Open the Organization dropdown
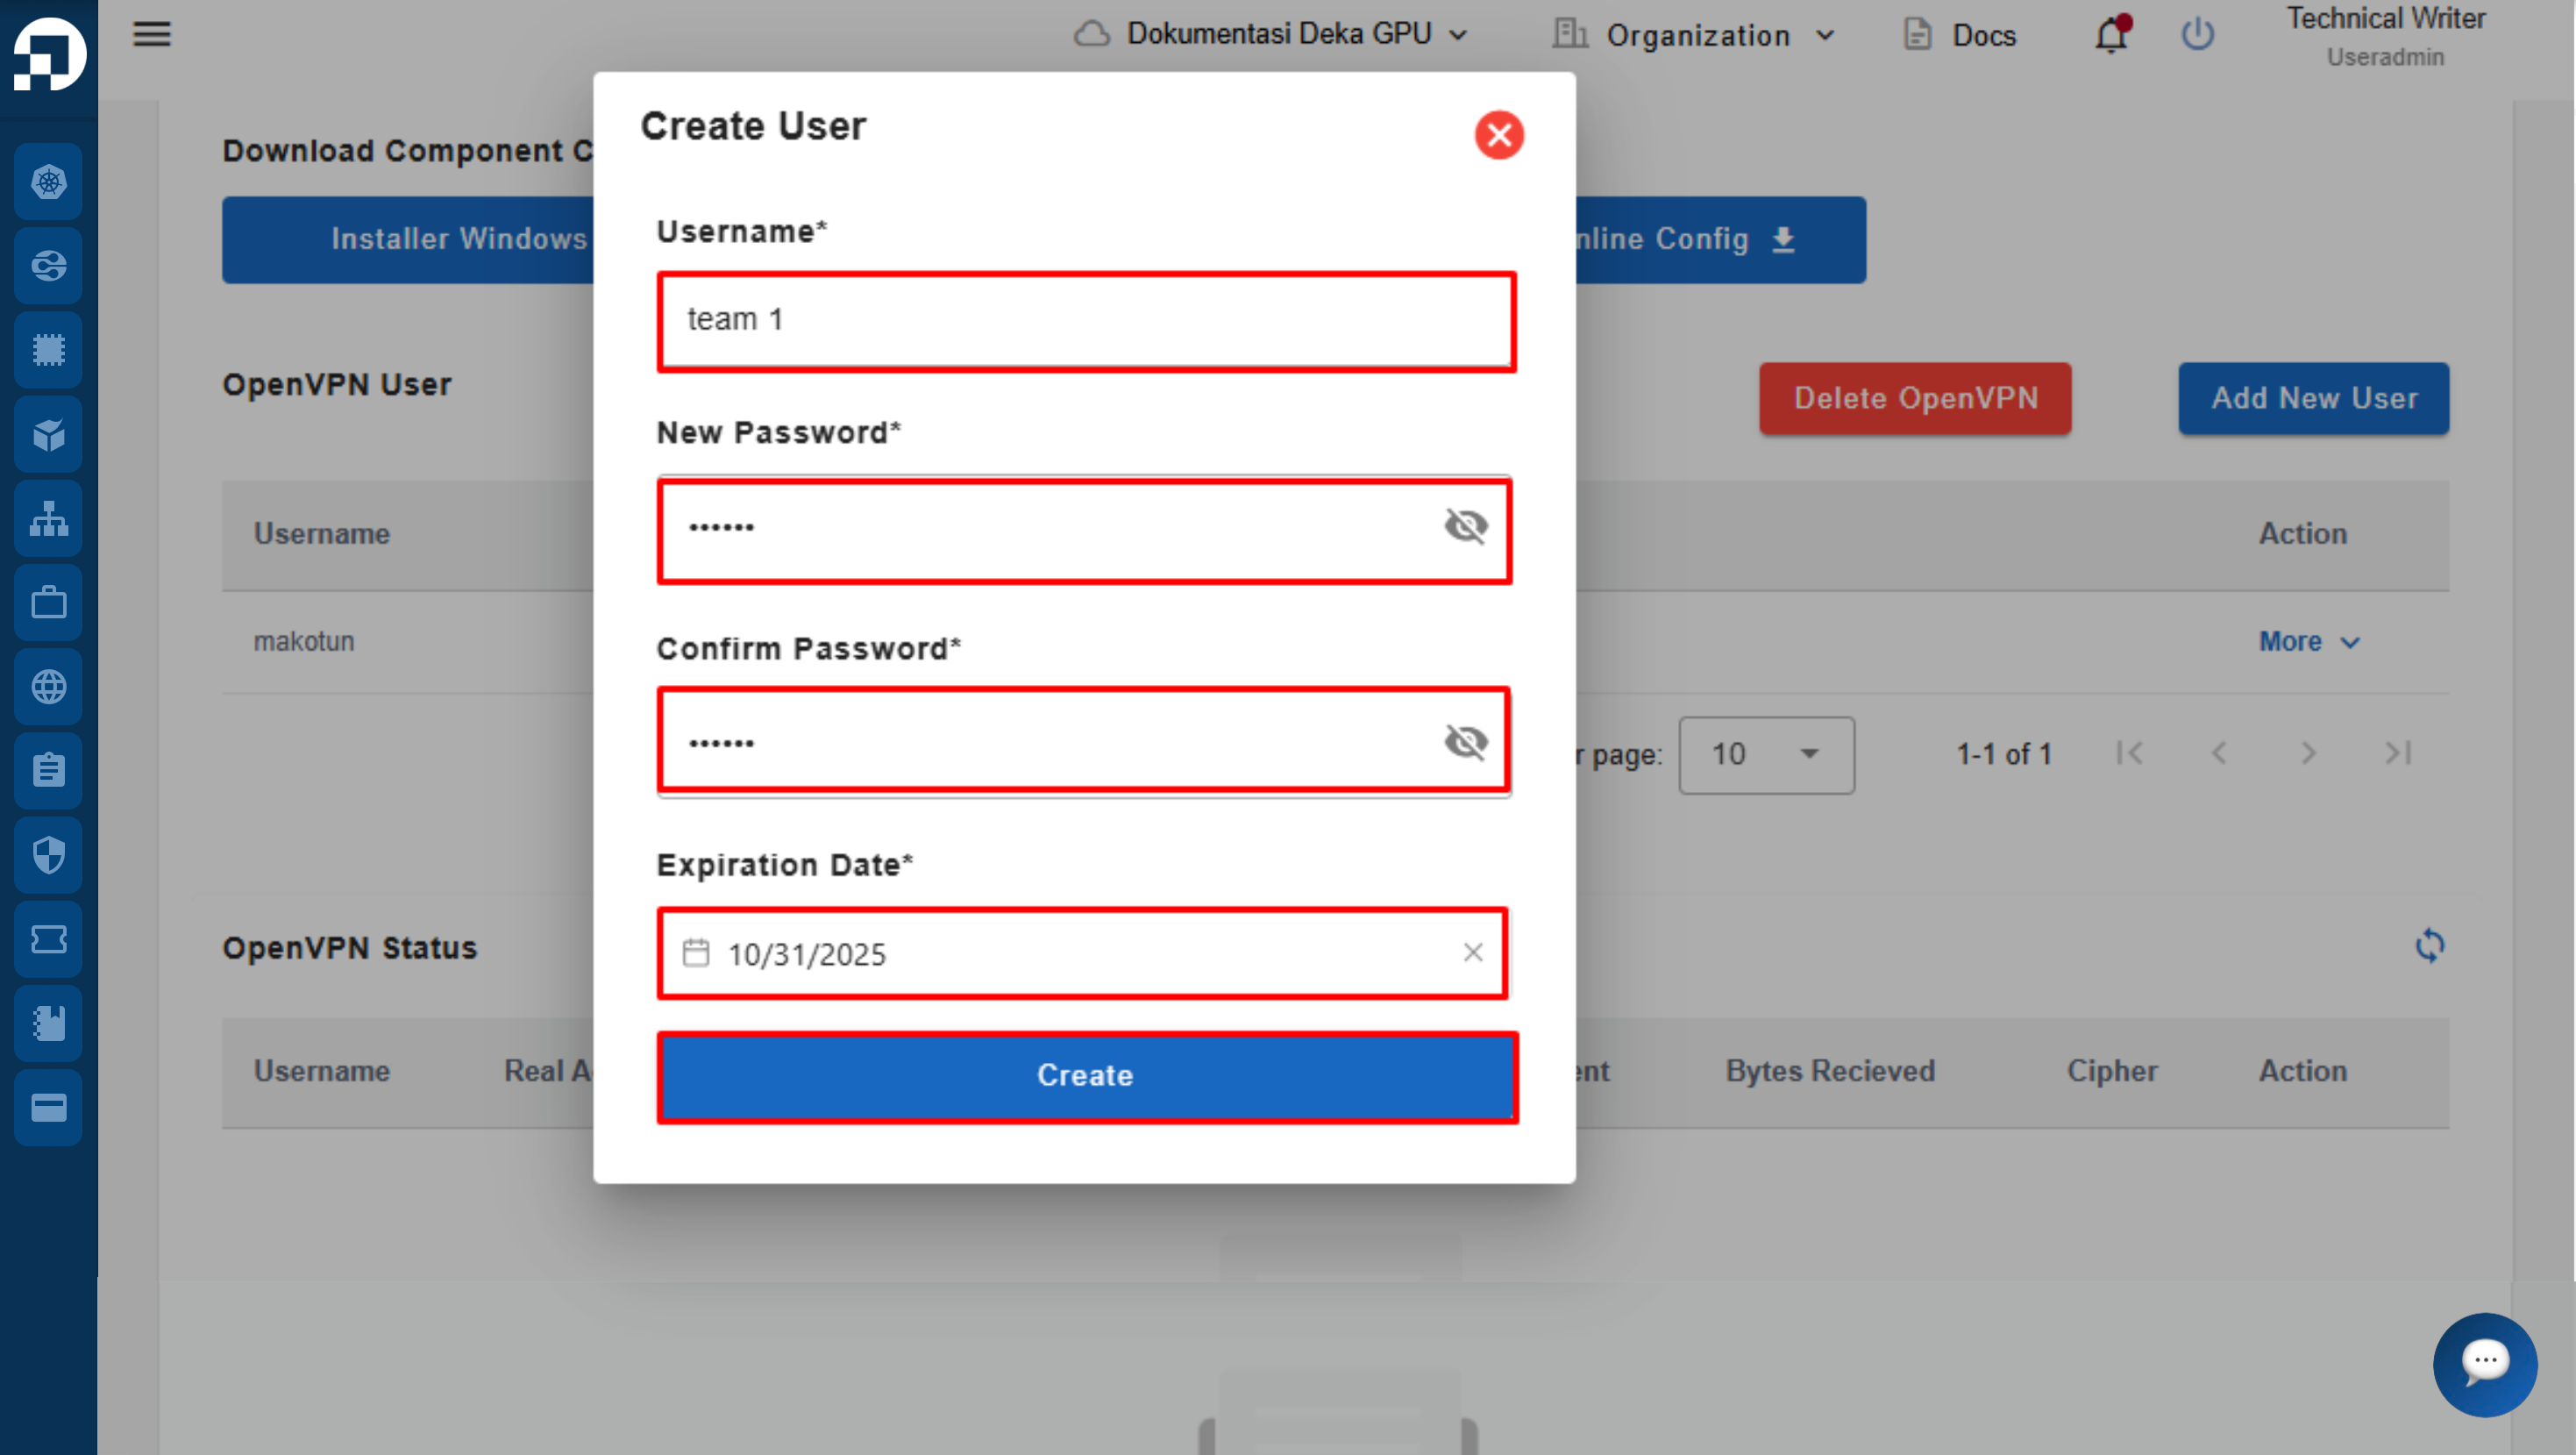The height and width of the screenshot is (1455, 2576). pos(1695,35)
